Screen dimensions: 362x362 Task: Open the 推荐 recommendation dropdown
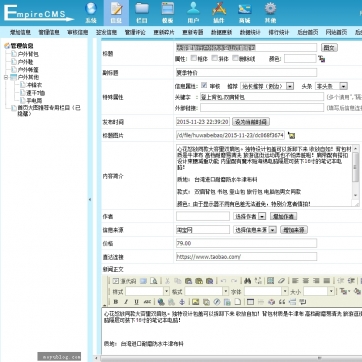point(267,86)
